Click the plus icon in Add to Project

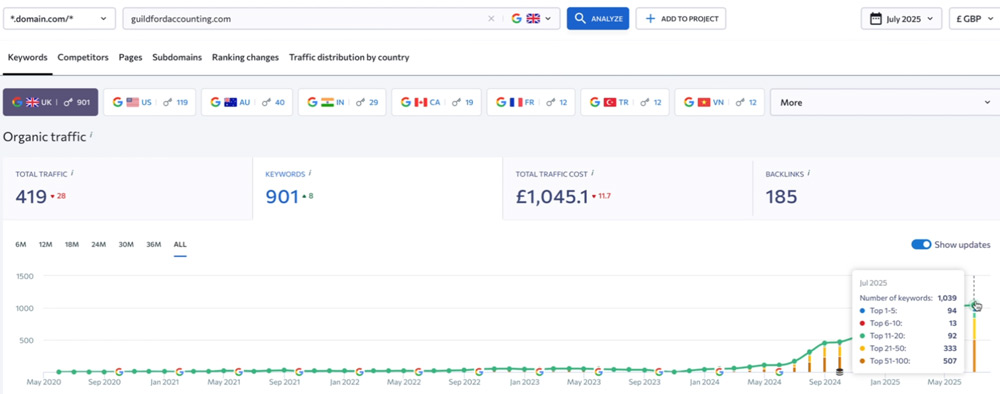coord(651,18)
